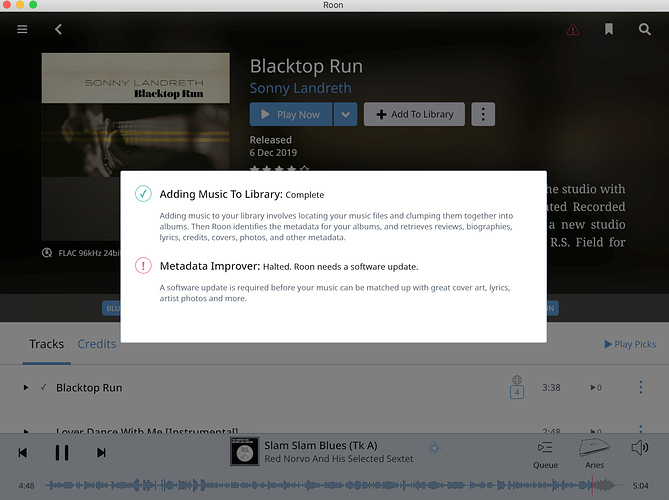Click the red Metadata Improver alert icon
Image resolution: width=669 pixels, height=500 pixels.
(x=143, y=265)
